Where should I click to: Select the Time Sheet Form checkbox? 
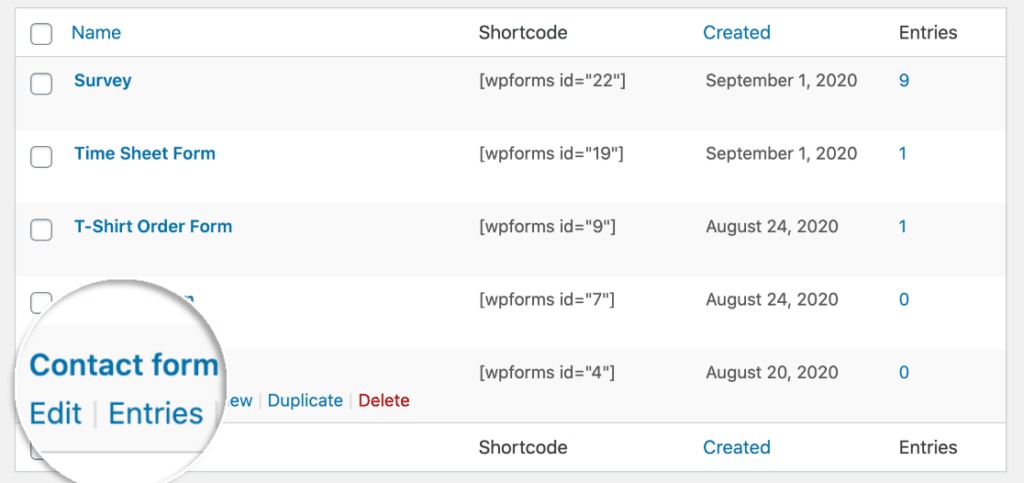click(x=41, y=157)
